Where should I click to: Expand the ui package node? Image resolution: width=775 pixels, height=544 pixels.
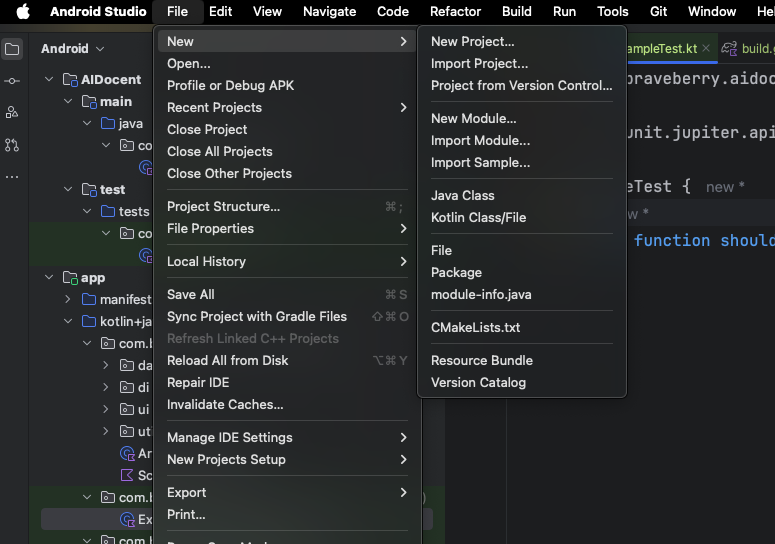[106, 409]
